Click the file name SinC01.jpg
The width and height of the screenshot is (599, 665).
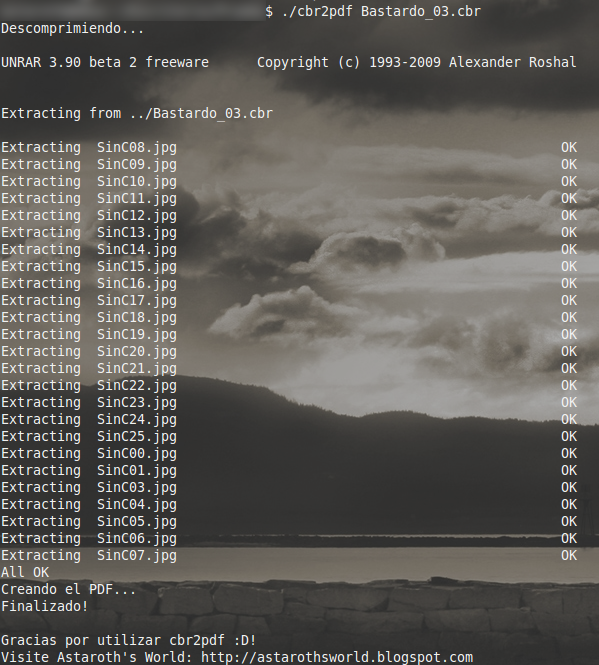point(137,470)
